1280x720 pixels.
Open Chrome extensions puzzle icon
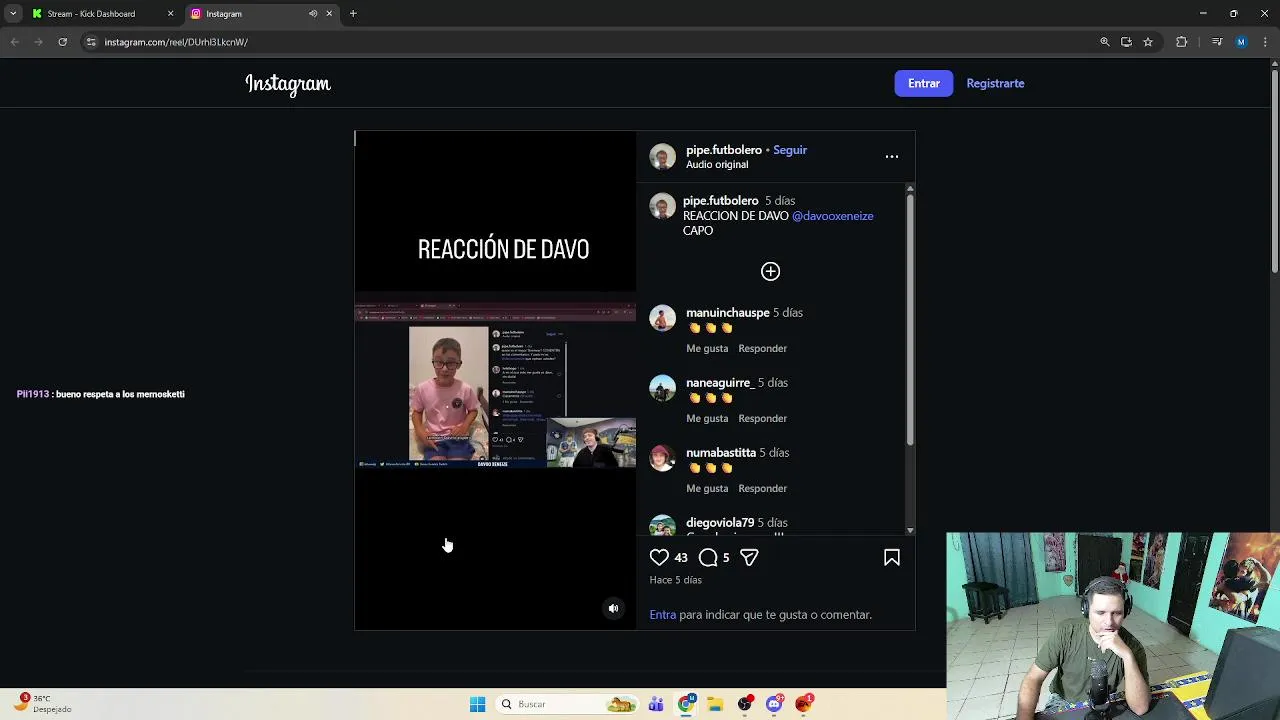coord(1181,42)
